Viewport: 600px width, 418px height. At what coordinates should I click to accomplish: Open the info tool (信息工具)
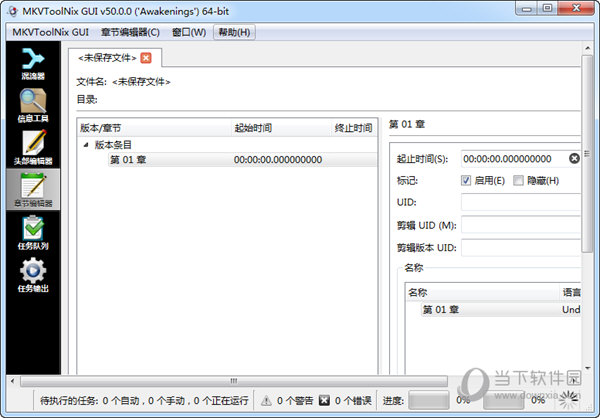[33, 105]
